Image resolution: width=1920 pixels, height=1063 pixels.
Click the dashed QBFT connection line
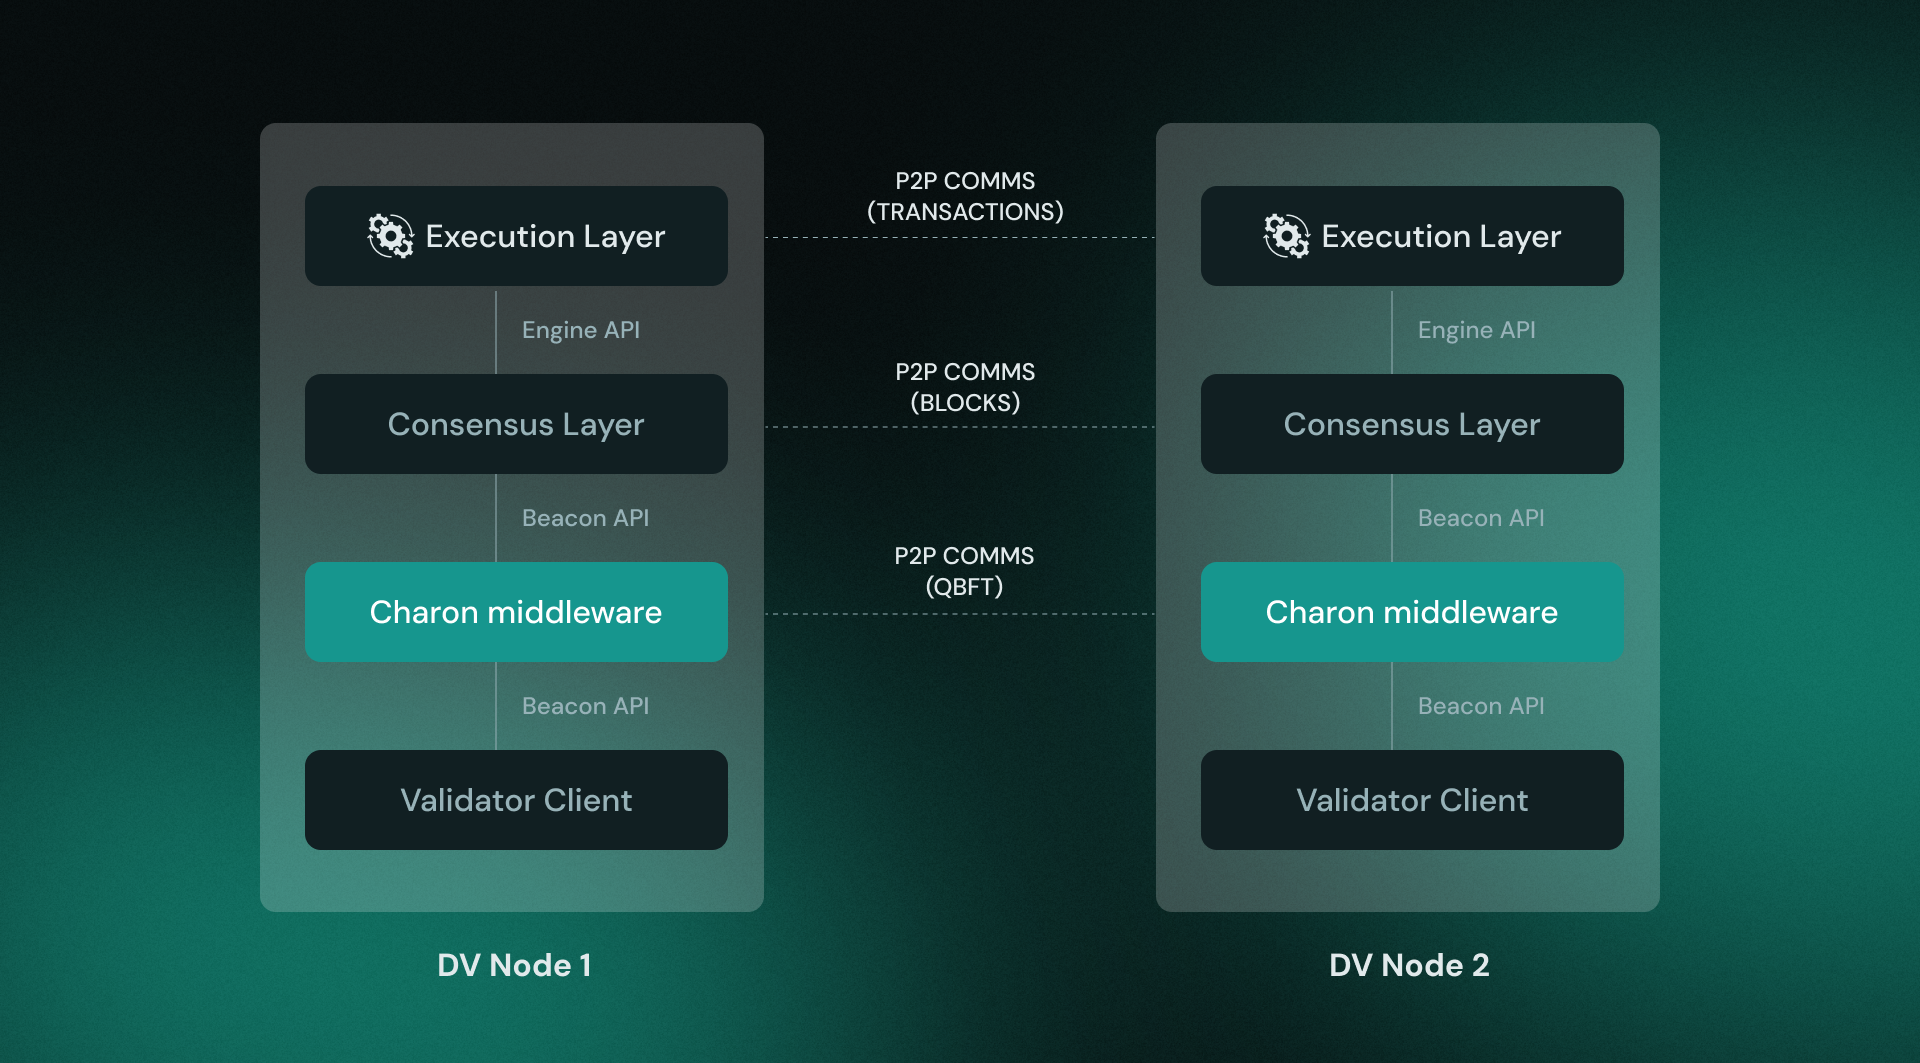(x=964, y=612)
